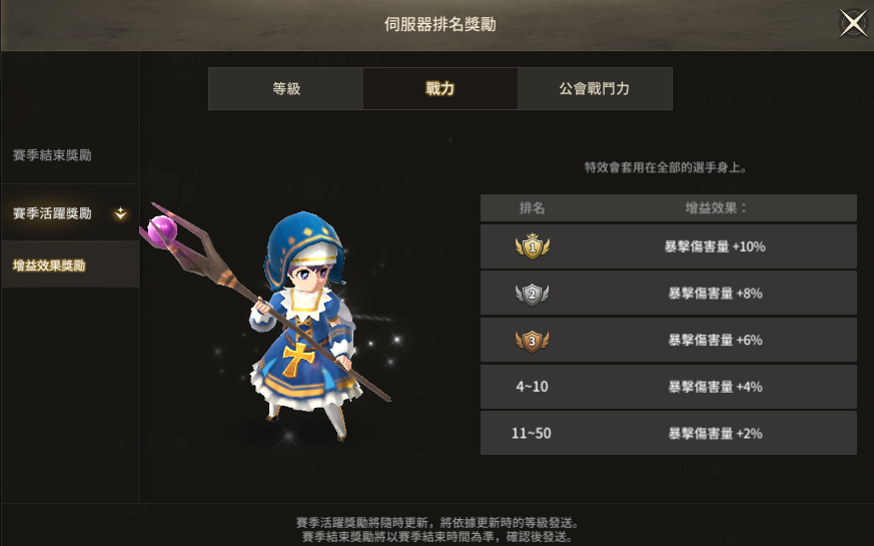Click the 暴擊傷害量 +10% reward row
Screen dimensions: 874x546
pos(668,246)
